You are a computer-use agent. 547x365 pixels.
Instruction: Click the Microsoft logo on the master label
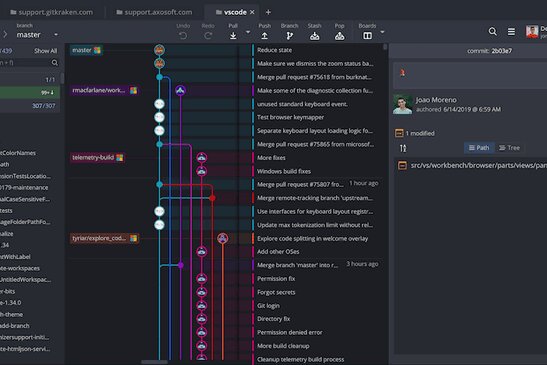(x=97, y=50)
